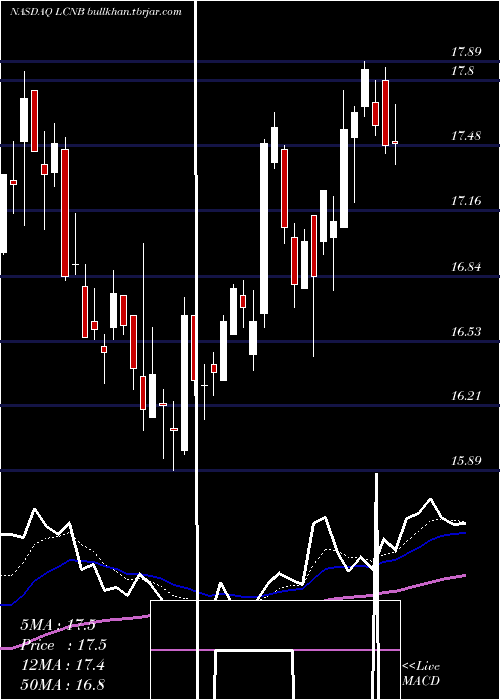The image size is (500, 700).
Task: Select the 12MA : 17.4 legend entry
Action: point(63,665)
